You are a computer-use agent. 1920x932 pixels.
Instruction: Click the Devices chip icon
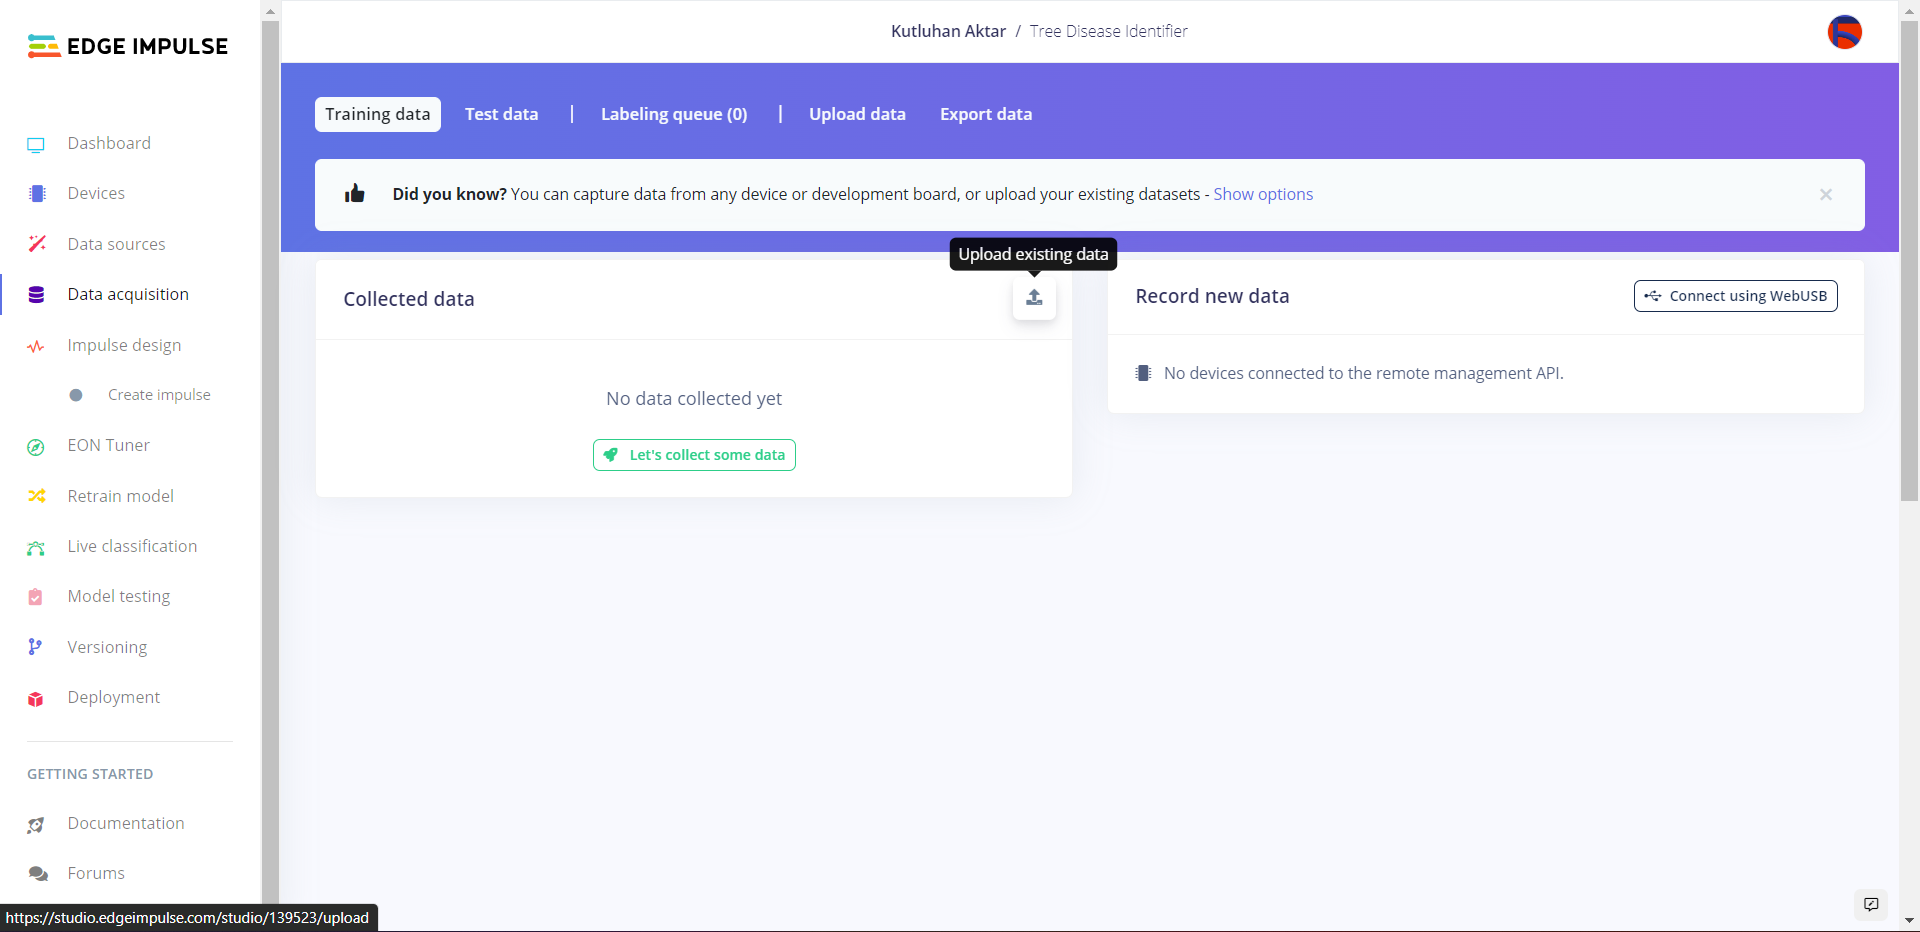tap(37, 194)
